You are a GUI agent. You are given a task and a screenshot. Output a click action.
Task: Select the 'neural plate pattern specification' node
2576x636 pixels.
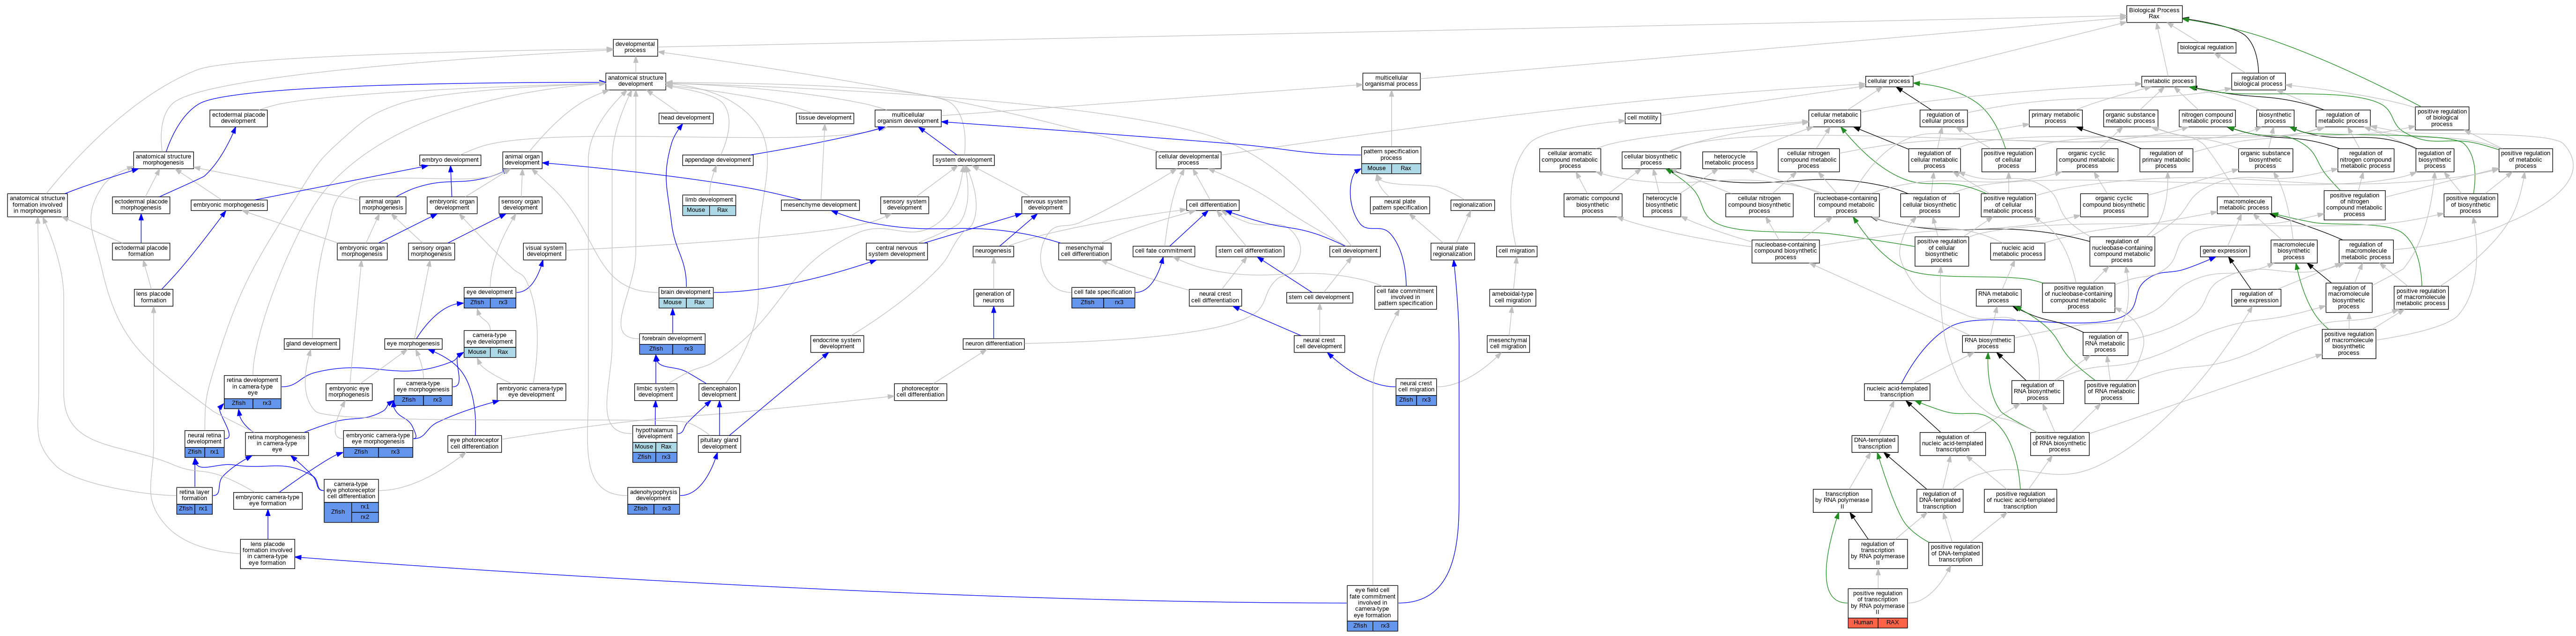tap(1400, 205)
